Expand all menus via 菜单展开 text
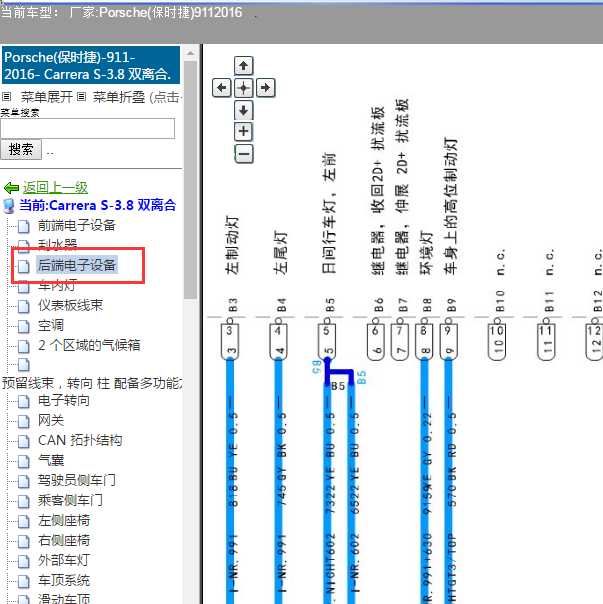This screenshot has height=604, width=603. pyautogui.click(x=47, y=97)
